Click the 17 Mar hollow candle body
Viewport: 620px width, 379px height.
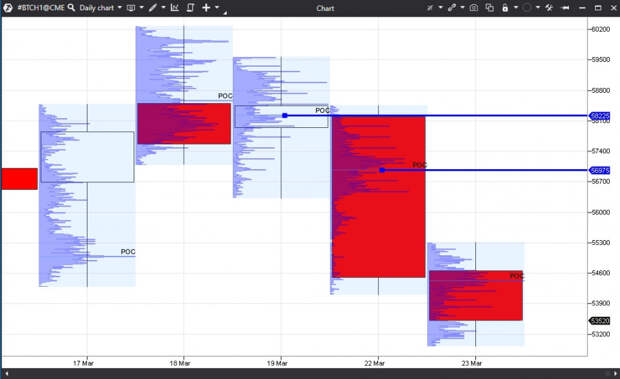pyautogui.click(x=87, y=157)
